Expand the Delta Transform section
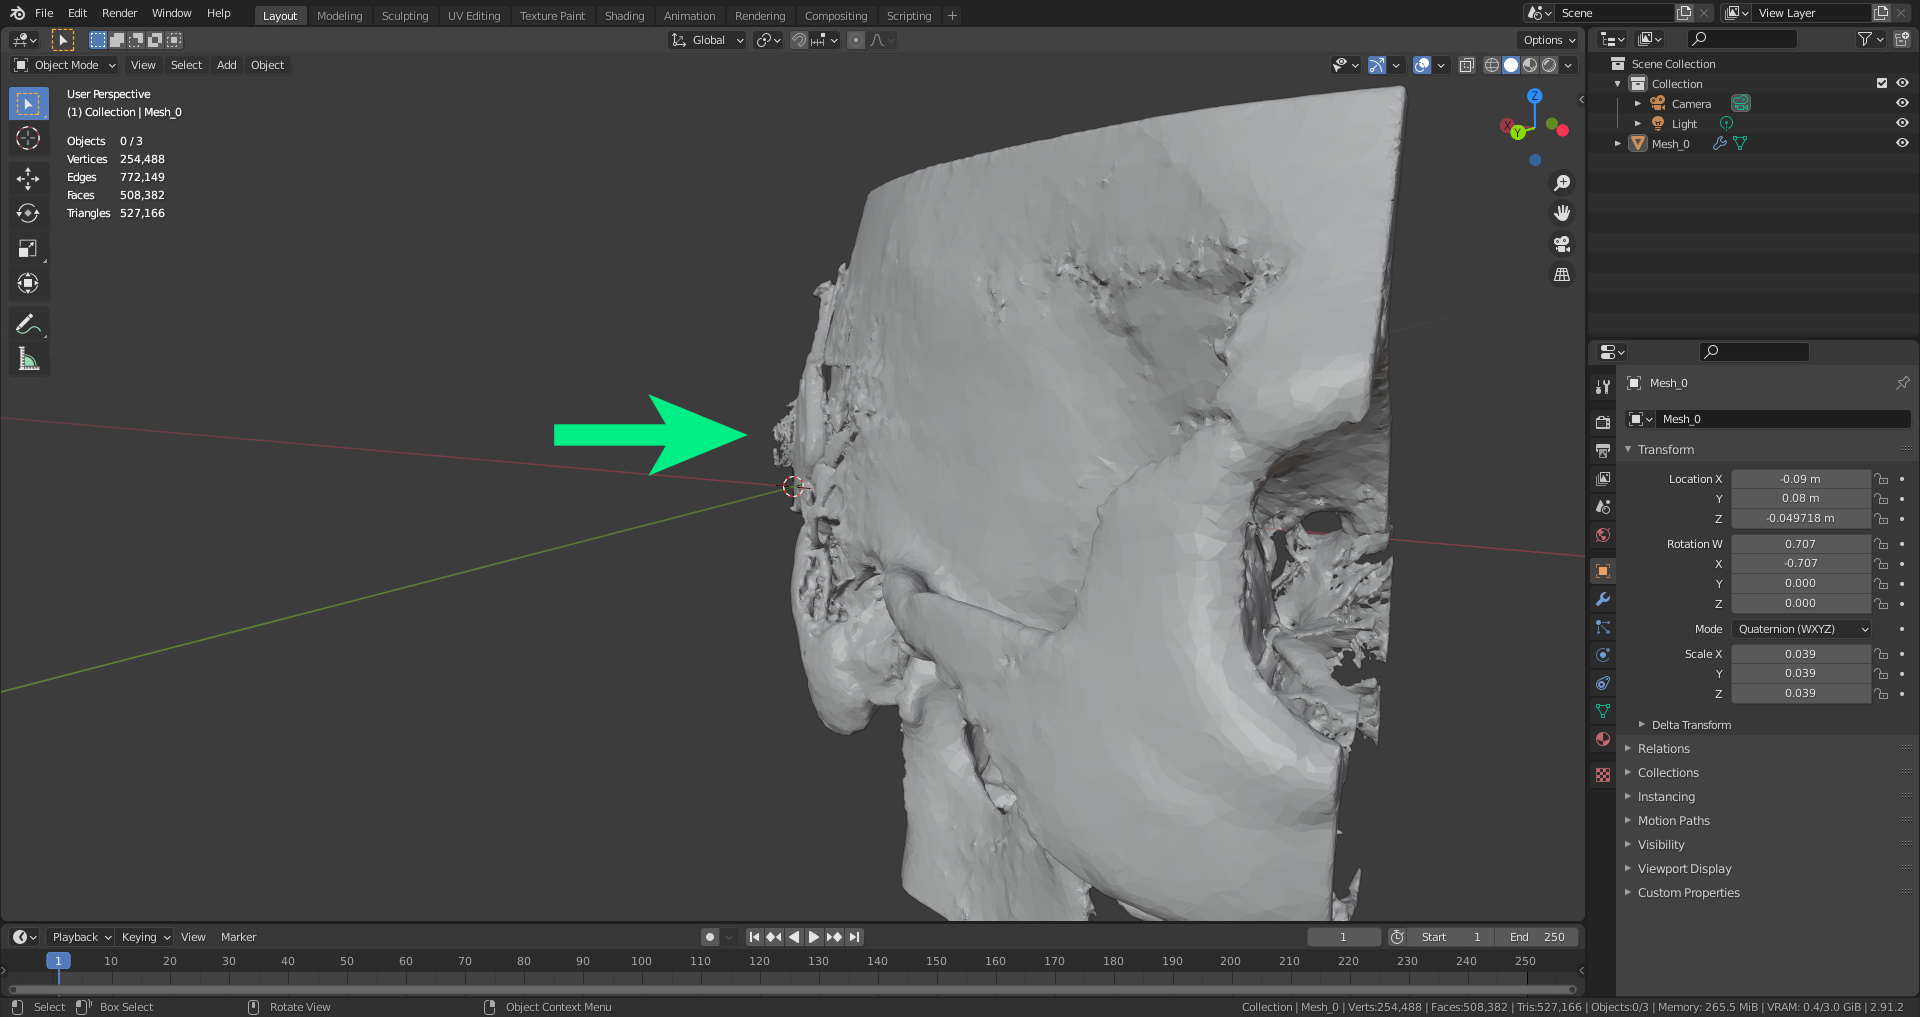 coord(1690,725)
